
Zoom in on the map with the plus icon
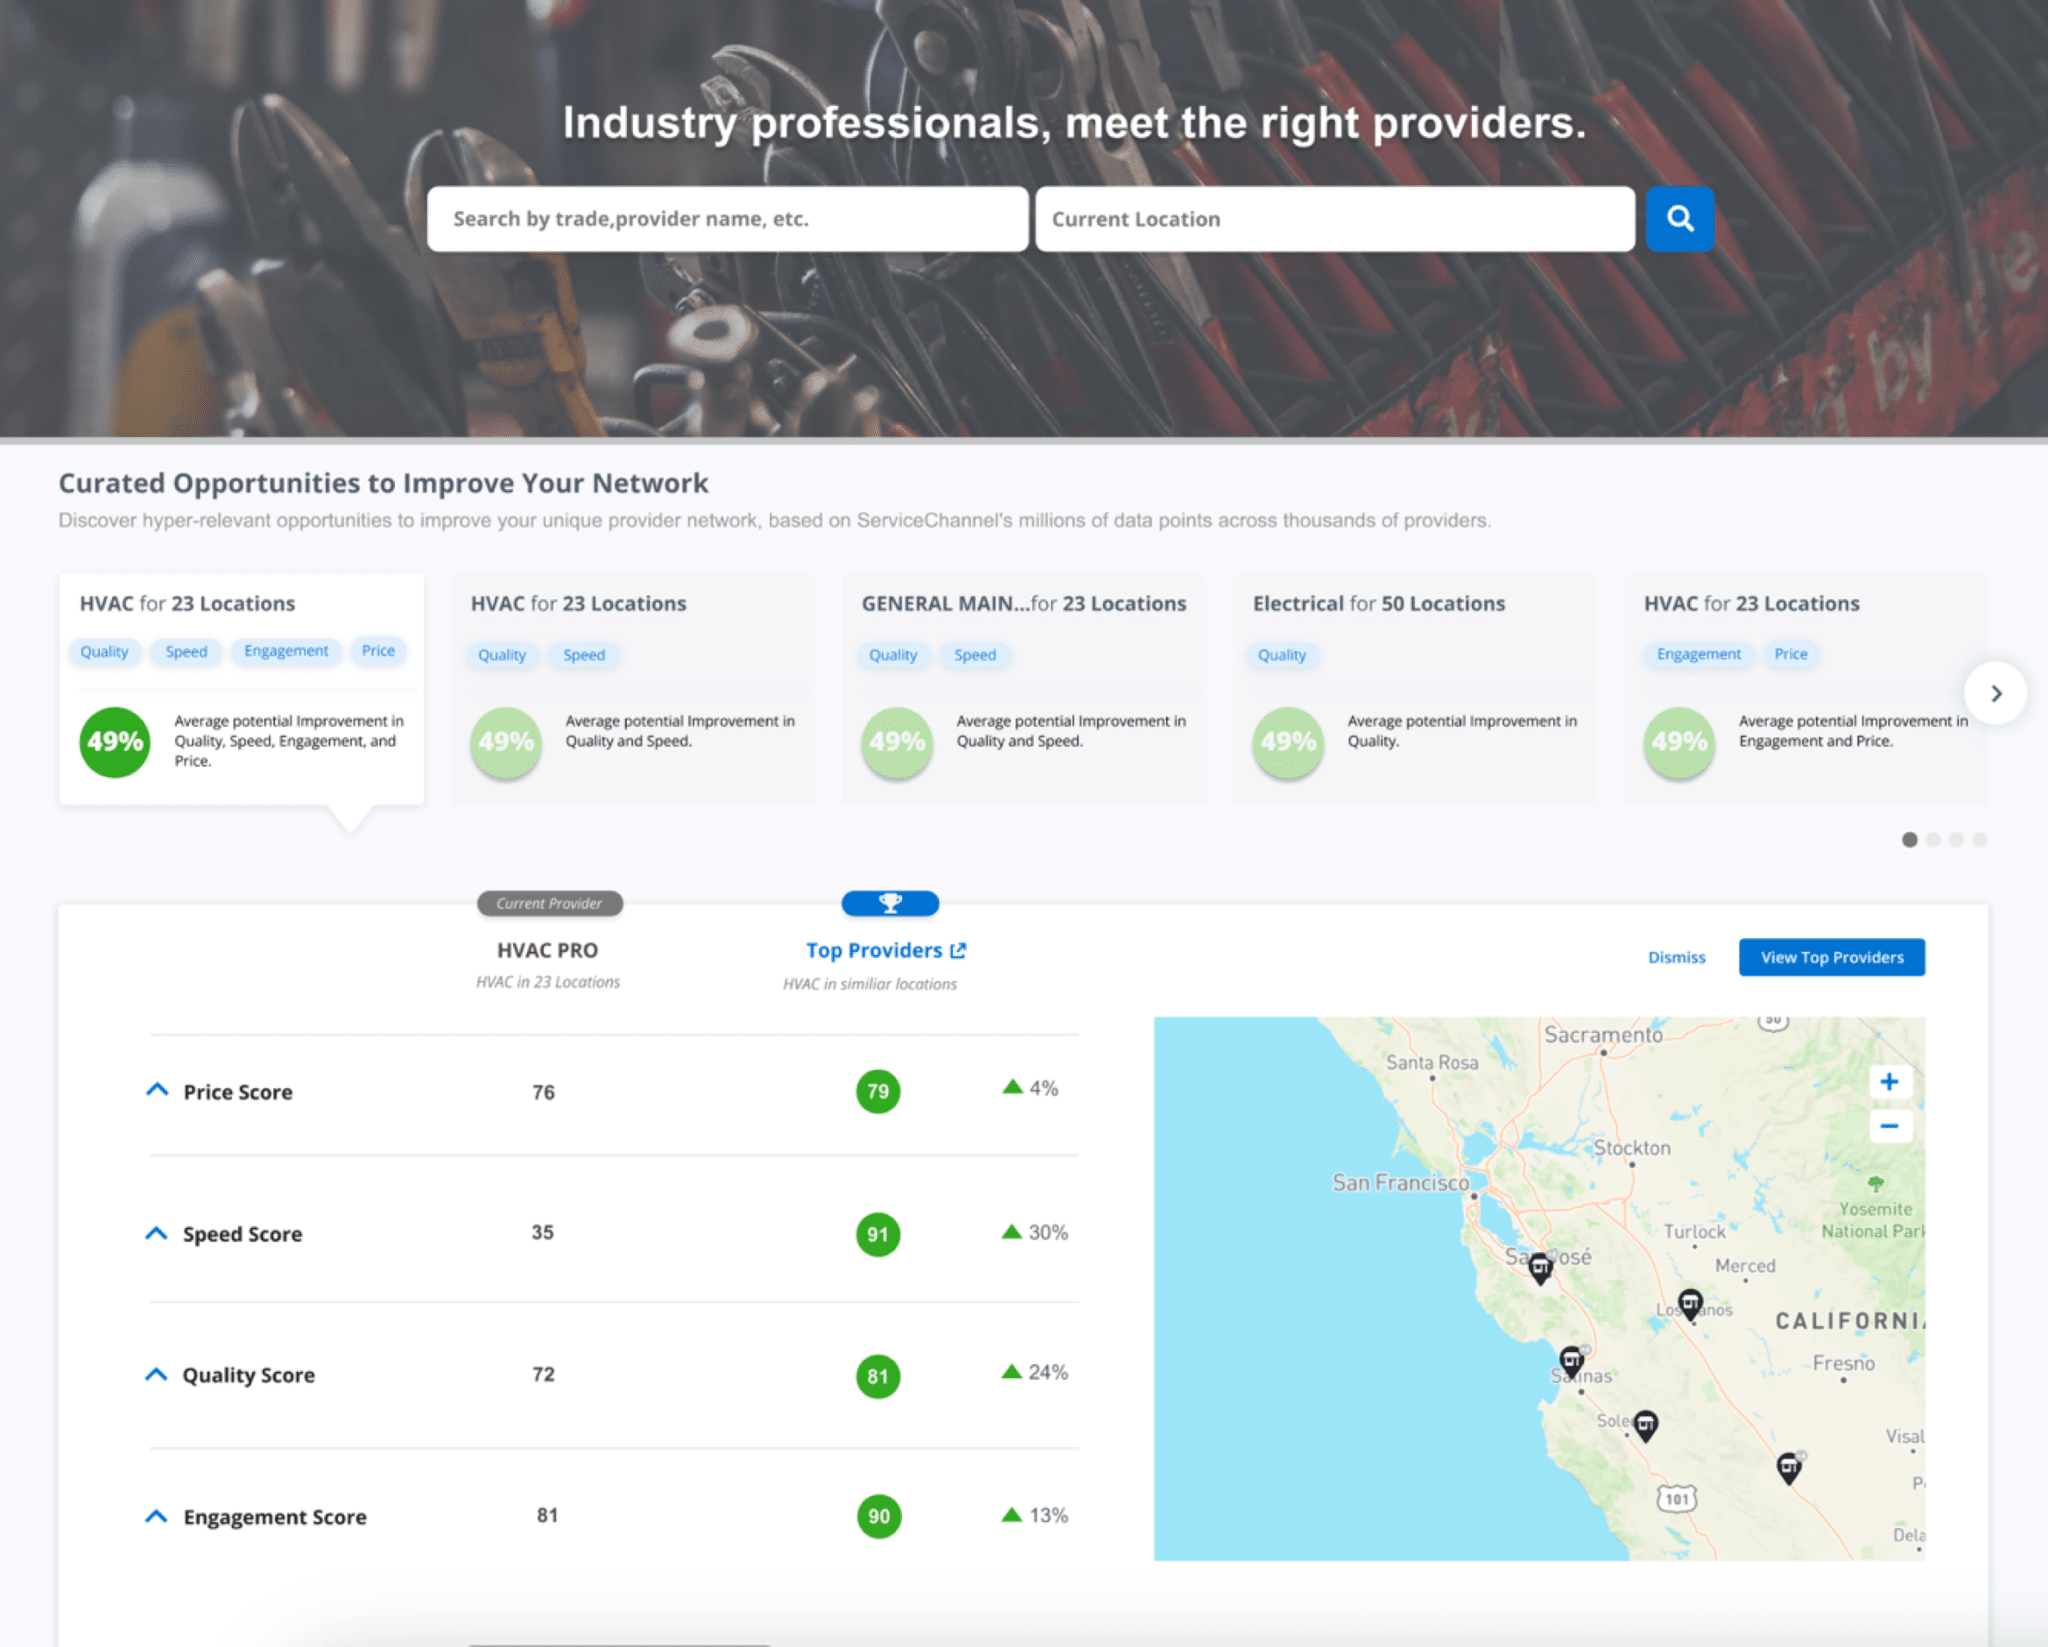pyautogui.click(x=1889, y=1081)
